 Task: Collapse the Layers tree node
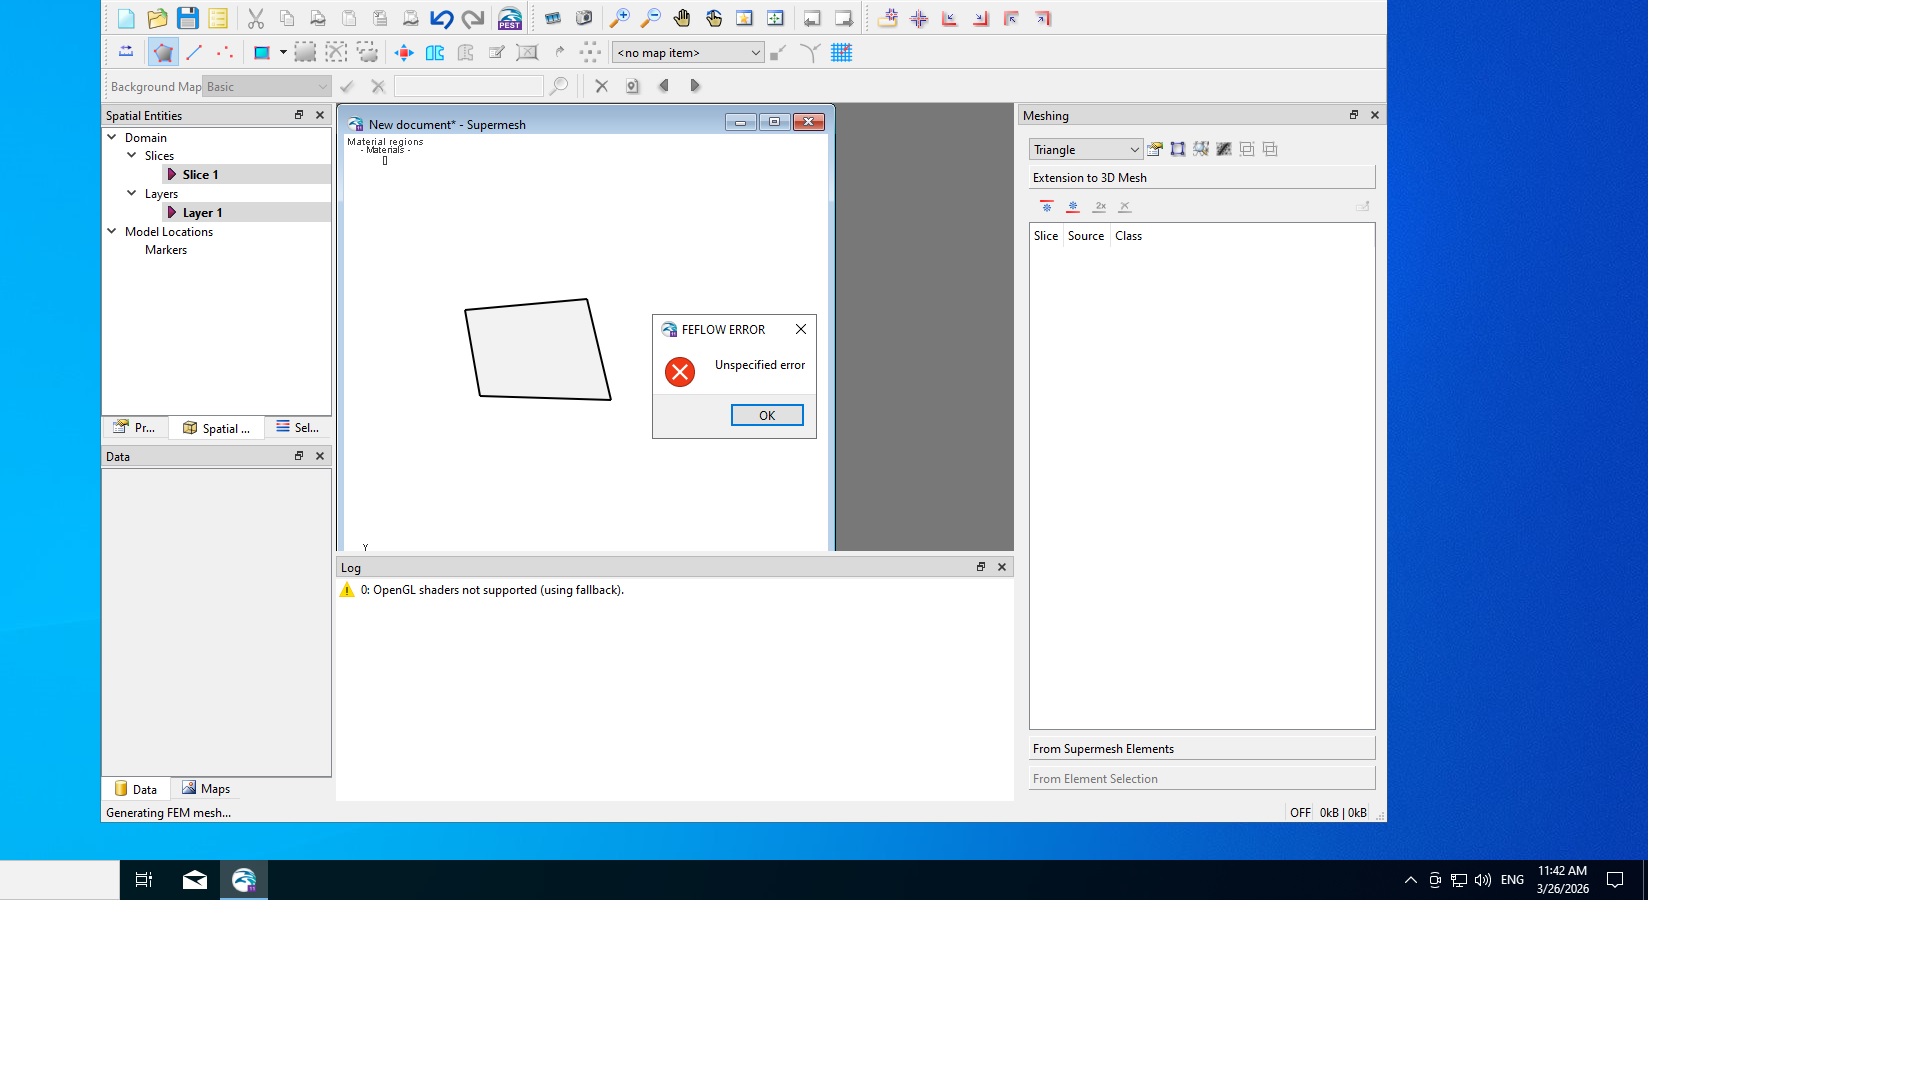pyautogui.click(x=131, y=193)
